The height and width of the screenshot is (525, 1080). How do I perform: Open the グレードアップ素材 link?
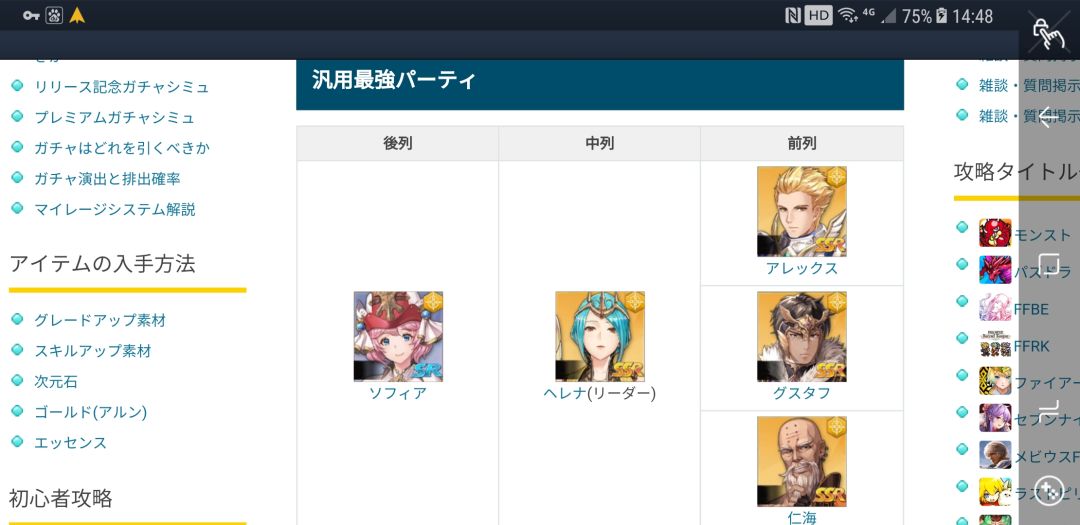[101, 320]
